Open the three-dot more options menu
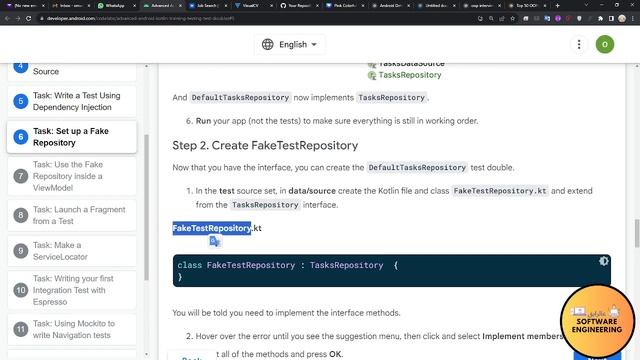This screenshot has width=640, height=360. 579,44
